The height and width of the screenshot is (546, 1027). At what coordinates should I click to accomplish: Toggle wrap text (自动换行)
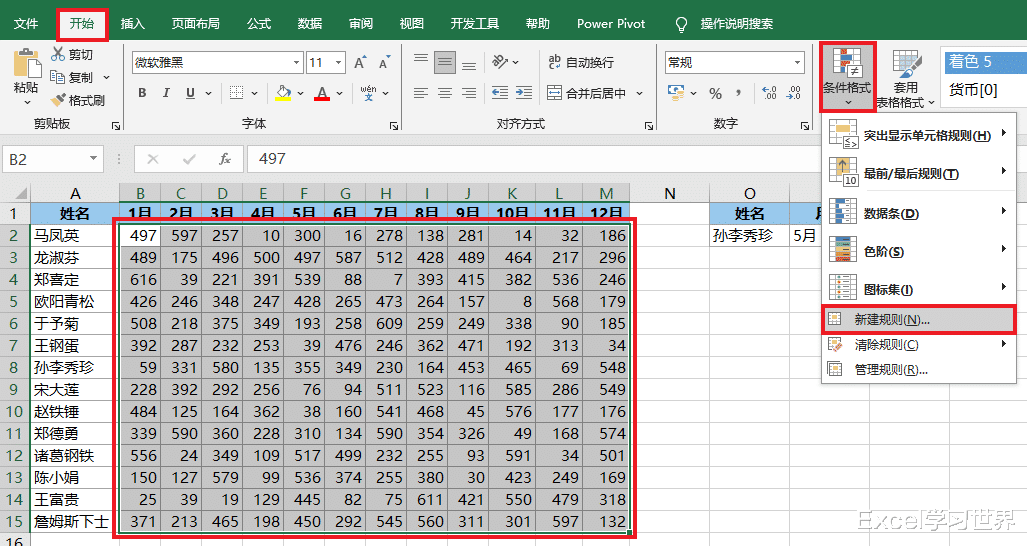[x=580, y=62]
